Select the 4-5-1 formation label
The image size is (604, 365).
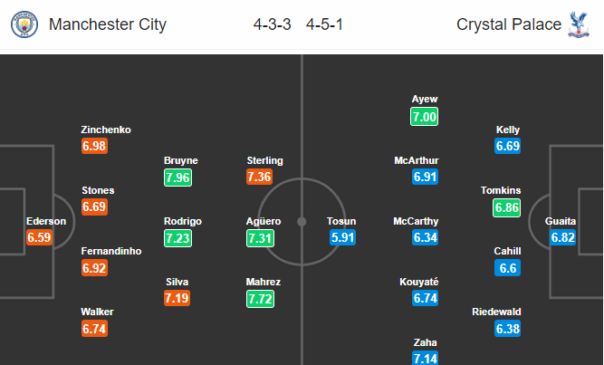point(324,25)
